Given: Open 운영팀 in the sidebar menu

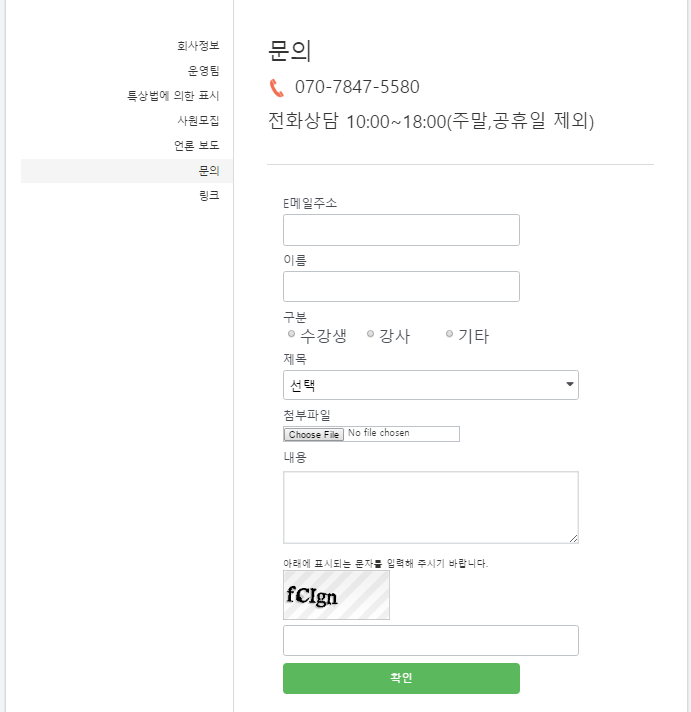Looking at the screenshot, I should click(204, 70).
